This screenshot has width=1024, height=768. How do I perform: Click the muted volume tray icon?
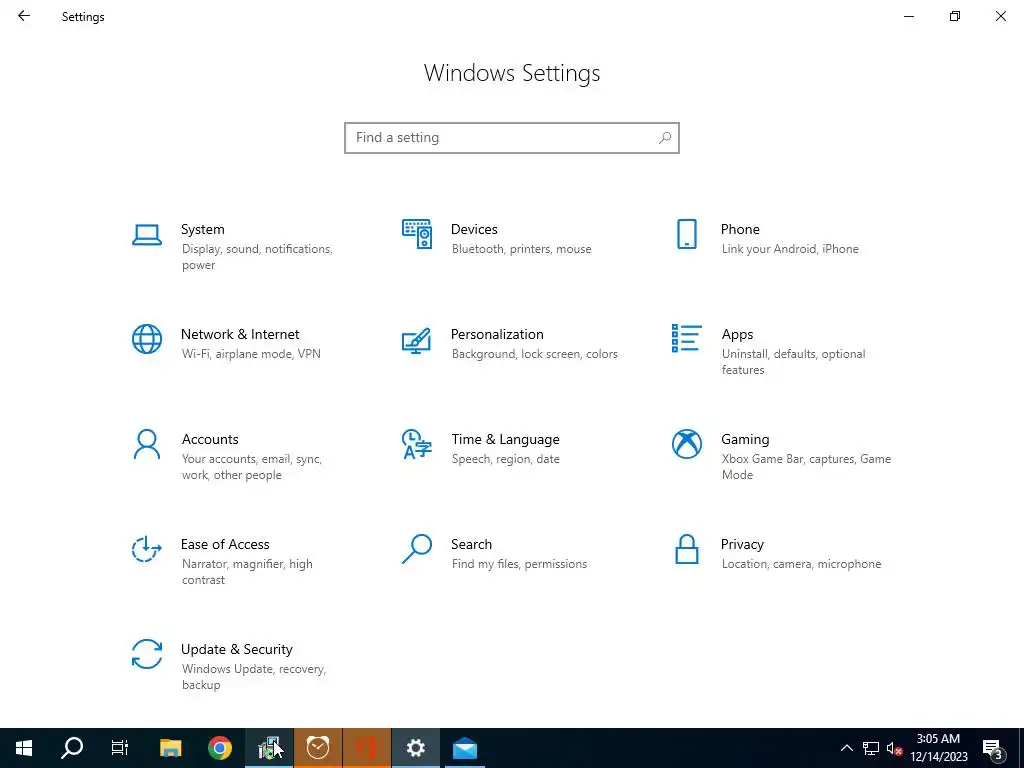tap(894, 748)
